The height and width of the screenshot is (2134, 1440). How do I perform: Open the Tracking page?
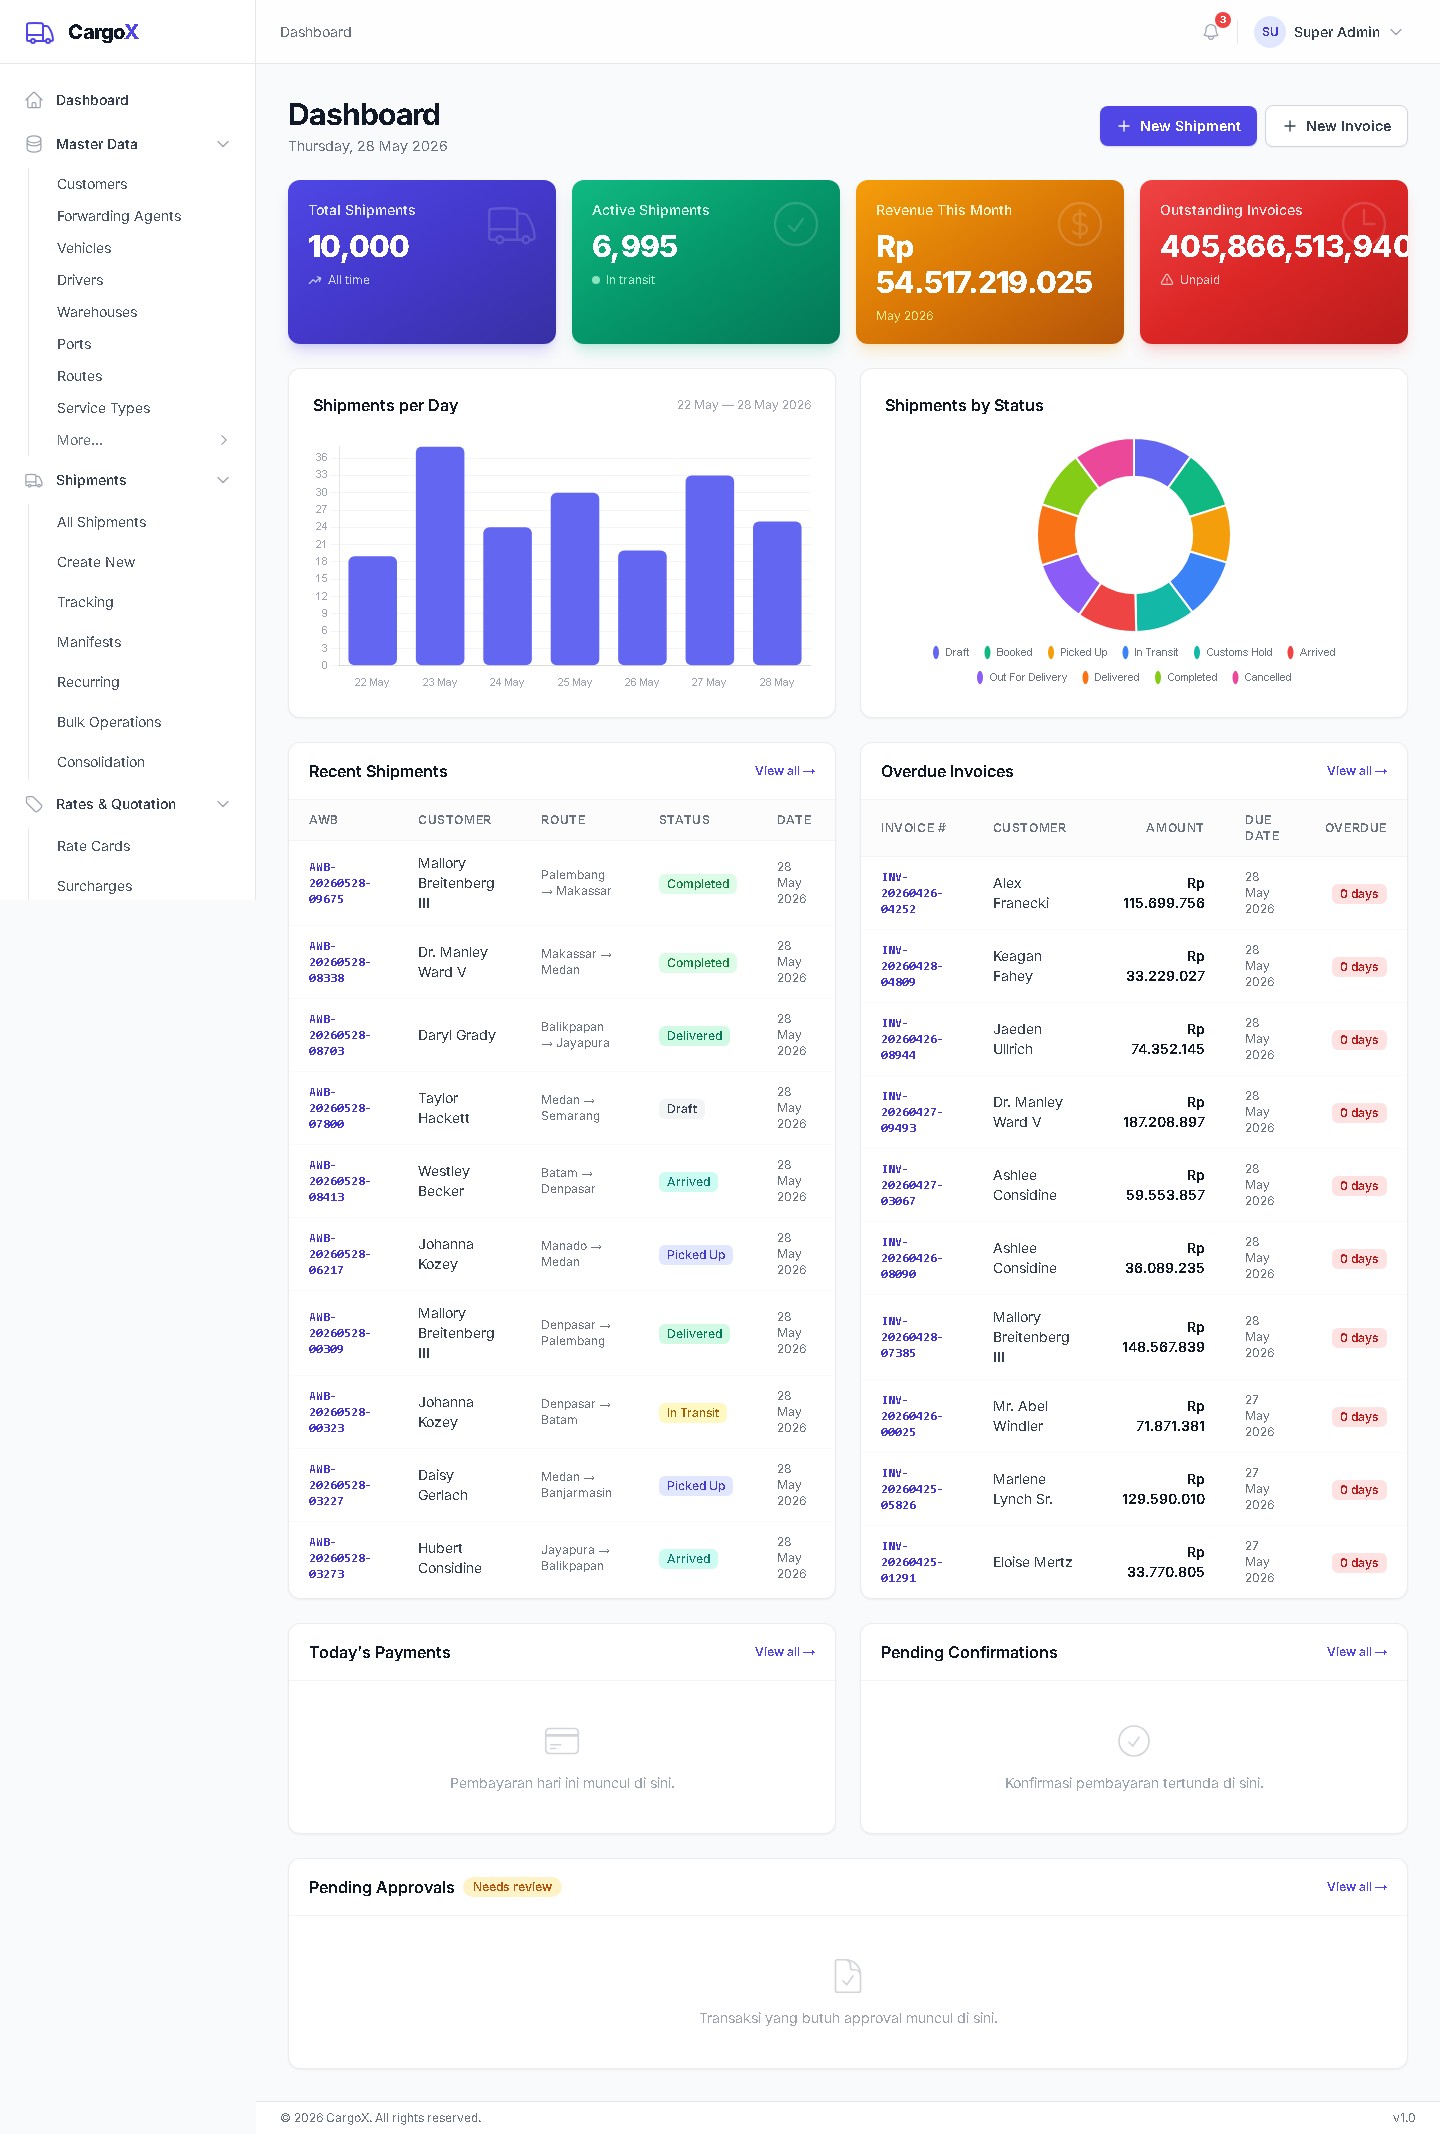(x=85, y=602)
